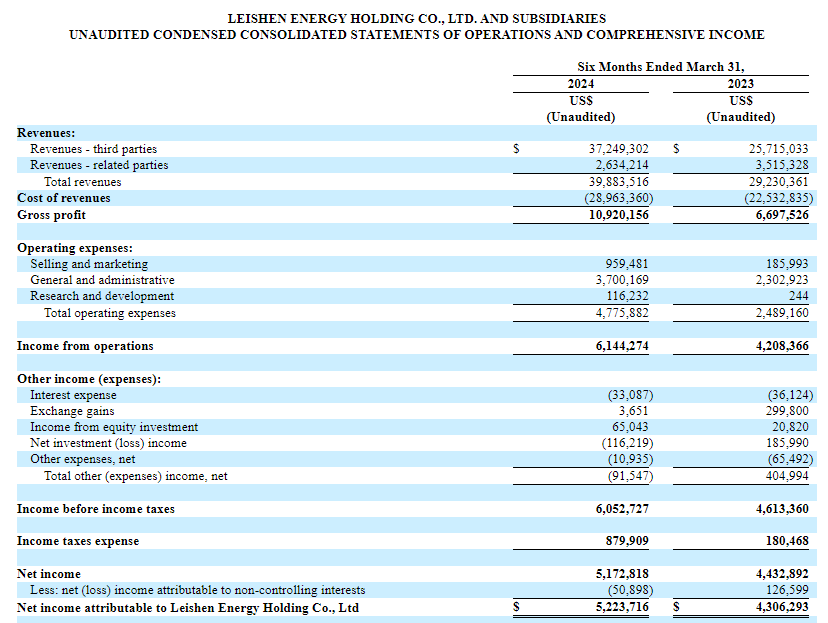This screenshot has width=828, height=623.
Task: Click the 'Net investment (loss) income' label
Action: (108, 443)
